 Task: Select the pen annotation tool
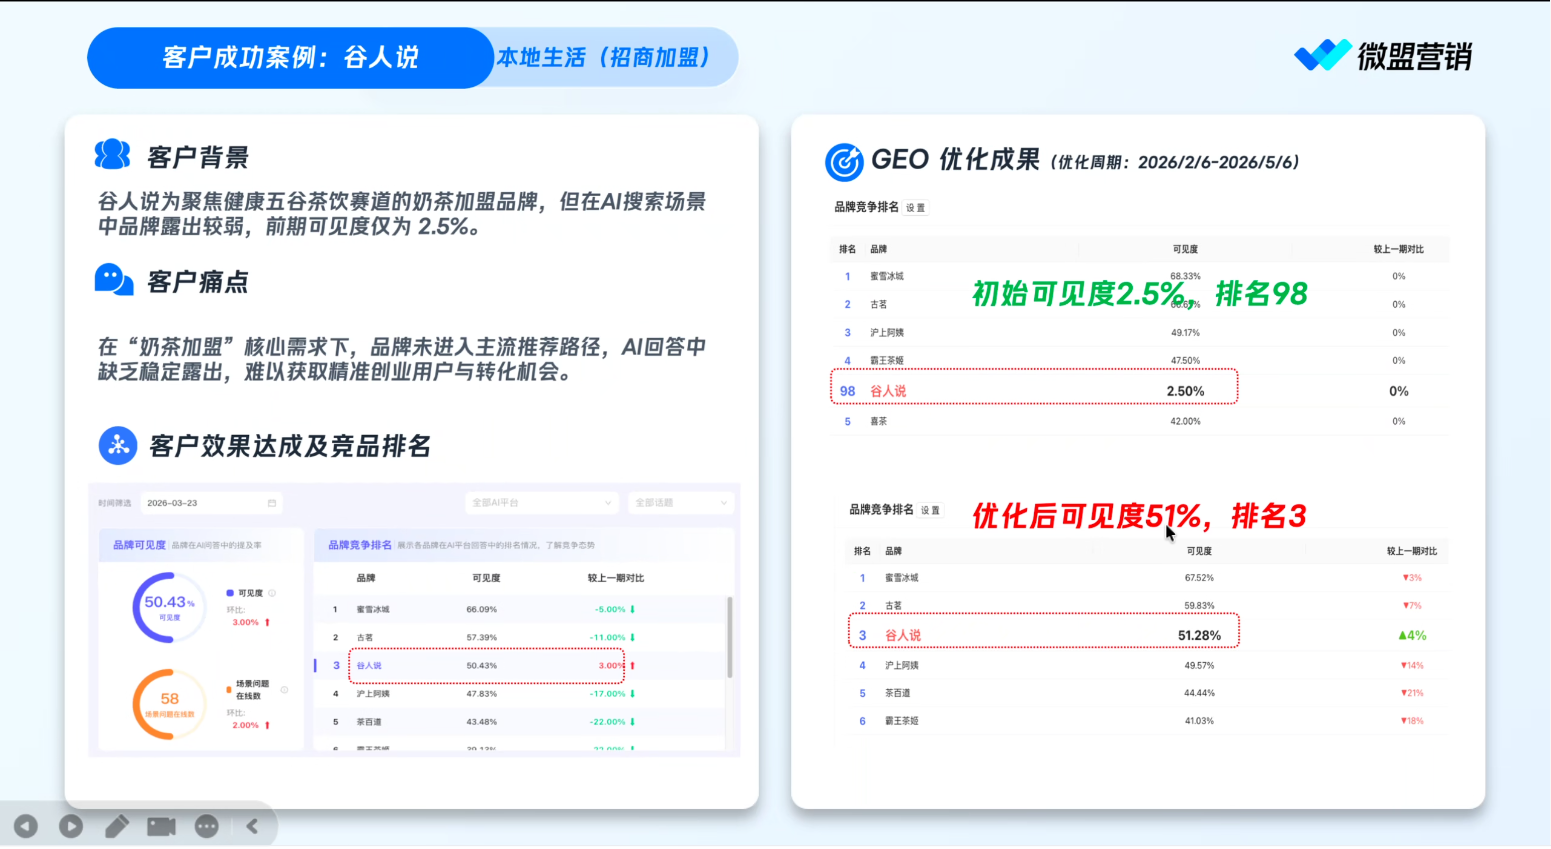click(x=117, y=826)
